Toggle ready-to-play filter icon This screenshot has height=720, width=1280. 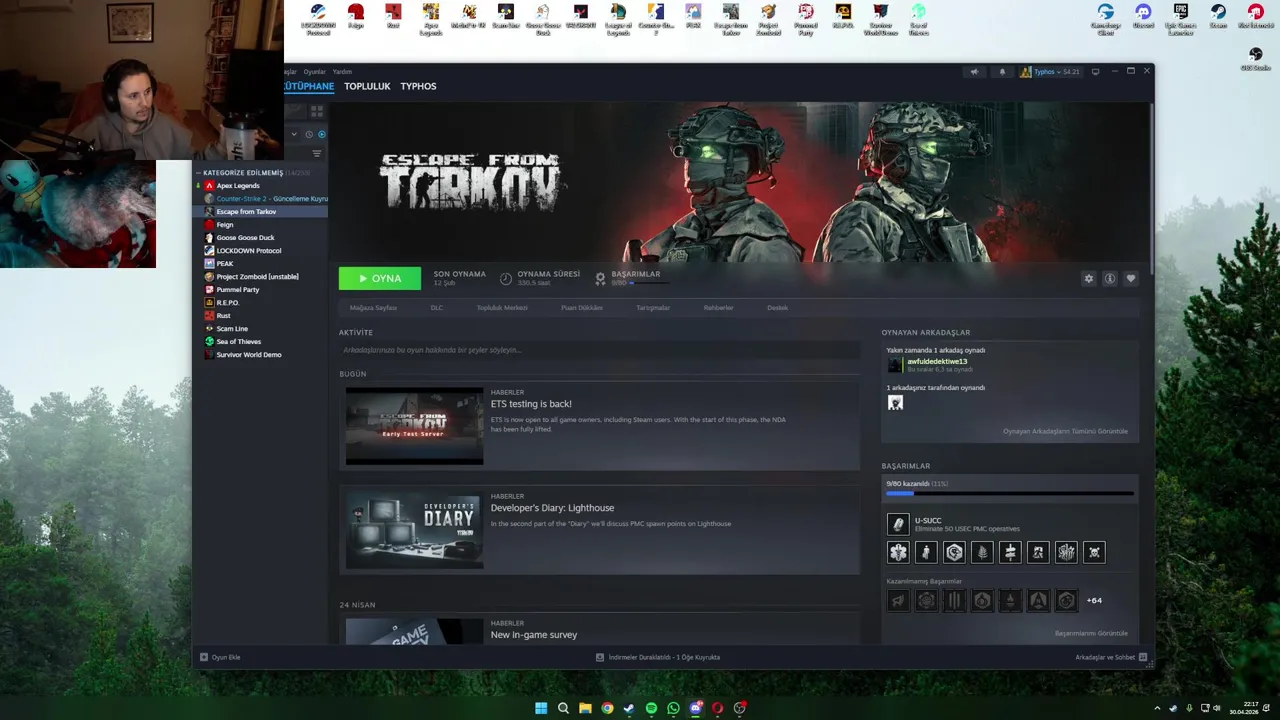[x=321, y=134]
